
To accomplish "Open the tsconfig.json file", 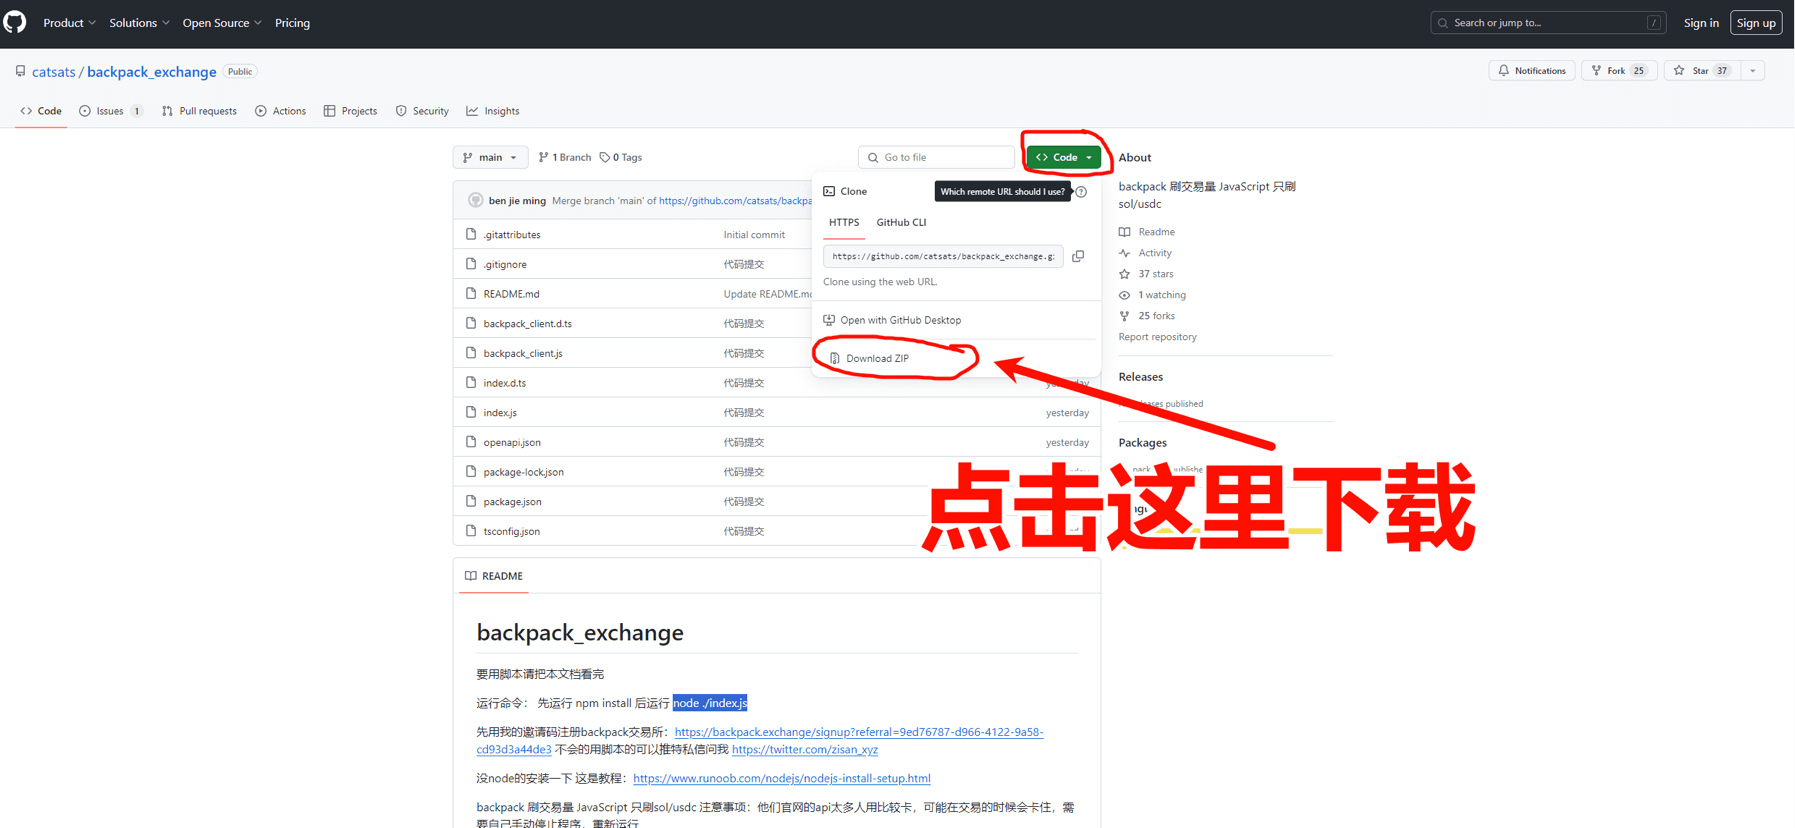I will point(512,532).
